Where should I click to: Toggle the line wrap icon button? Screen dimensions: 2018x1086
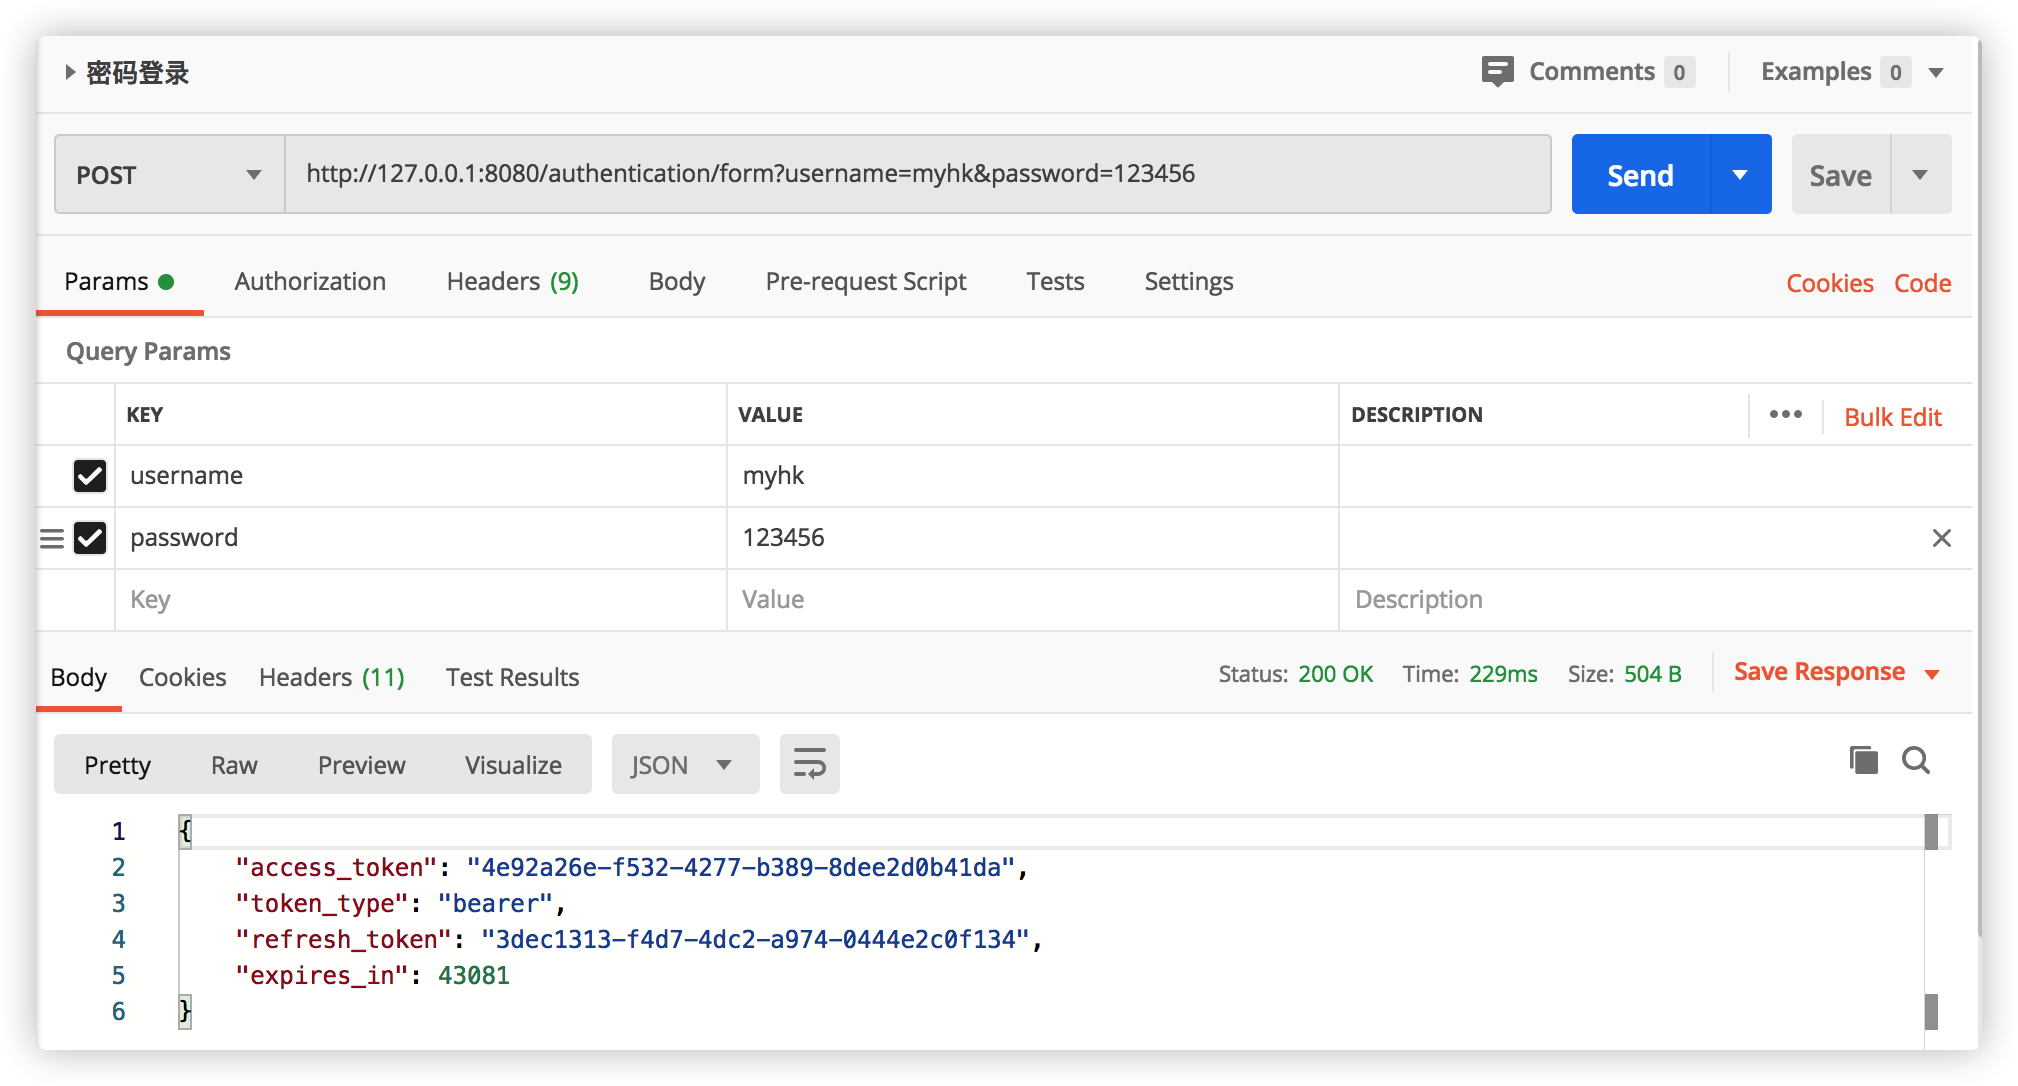809,764
